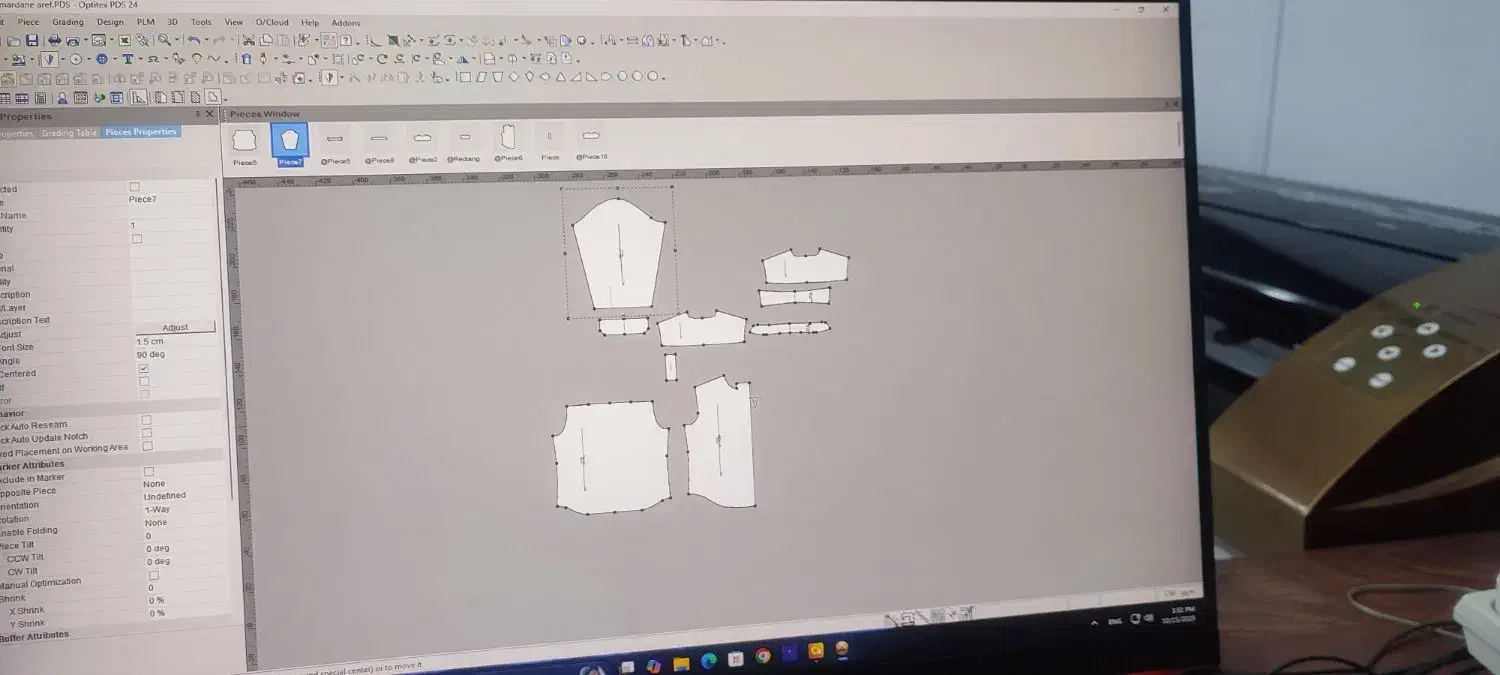Select the Piece5 thumbnail in Pieces Window

pyautogui.click(x=245, y=142)
